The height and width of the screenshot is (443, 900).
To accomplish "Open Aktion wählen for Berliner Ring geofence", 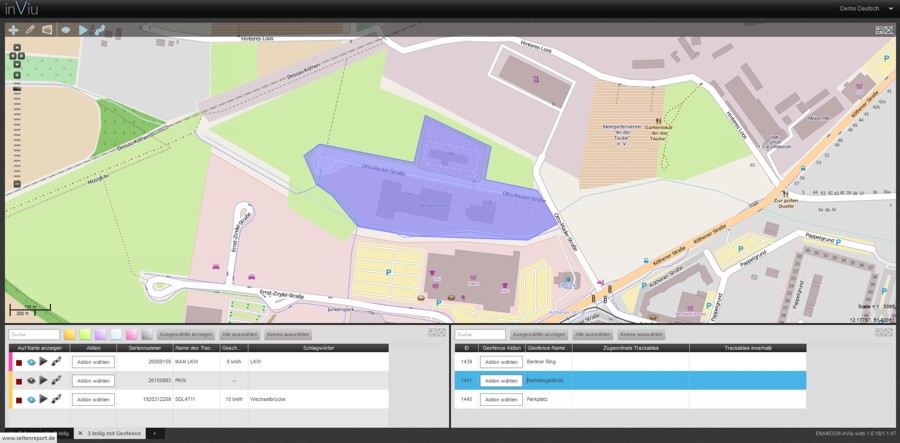I will (x=501, y=362).
